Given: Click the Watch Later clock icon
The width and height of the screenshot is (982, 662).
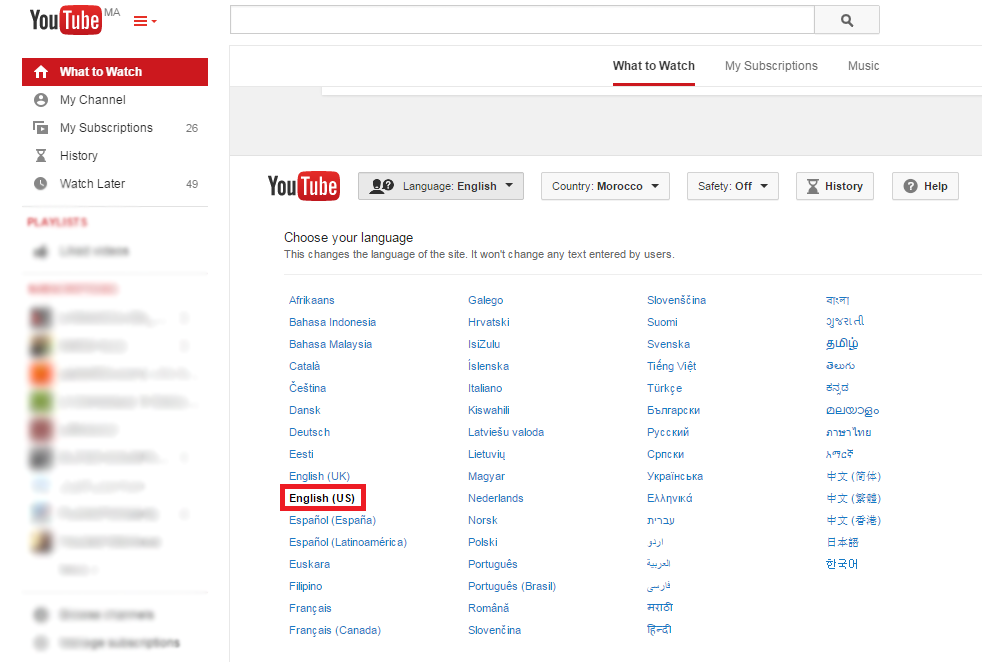Looking at the screenshot, I should [41, 184].
